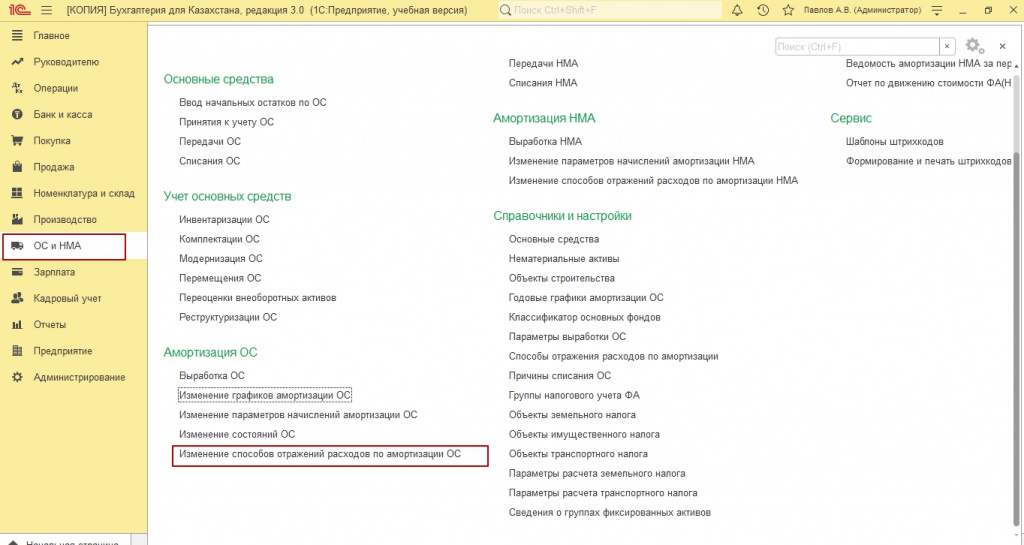Viewport: 1024px width, 545px height.
Task: Open Модернизация ОС
Action: pos(221,259)
